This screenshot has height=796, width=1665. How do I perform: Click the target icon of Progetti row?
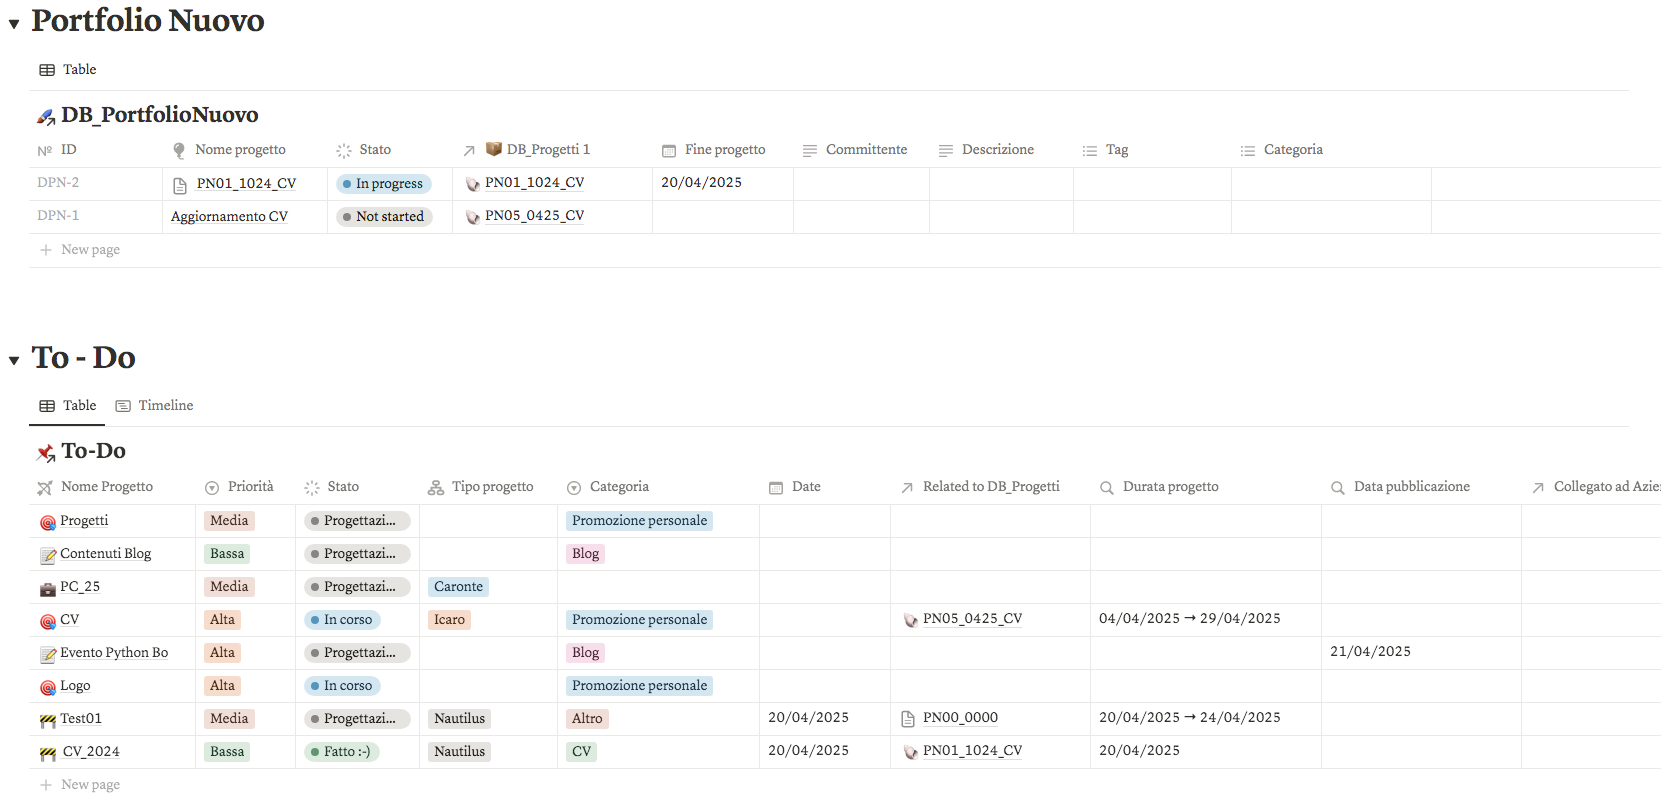[x=47, y=522]
